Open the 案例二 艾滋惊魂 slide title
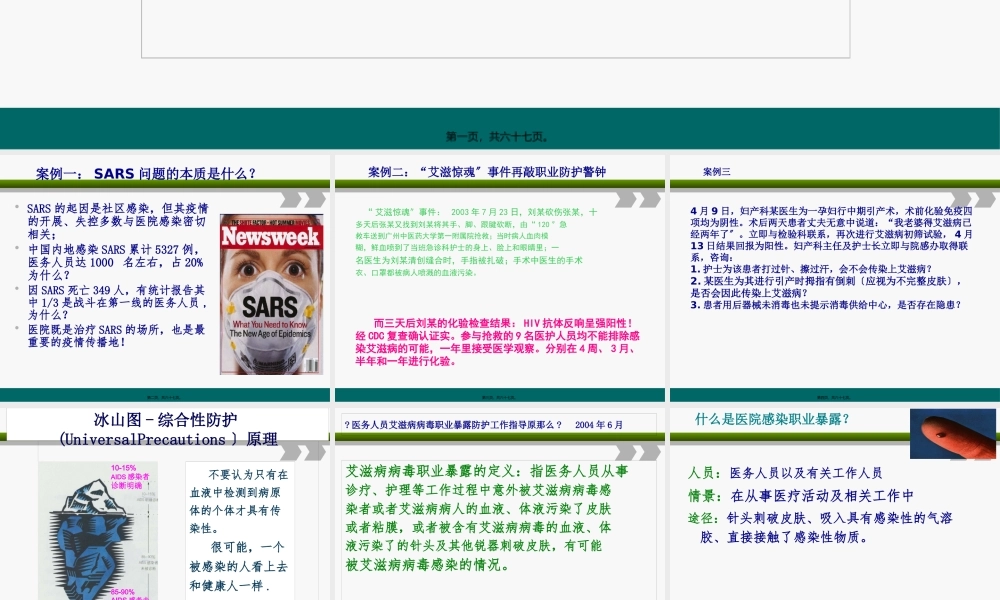This screenshot has height=600, width=1000. point(487,172)
